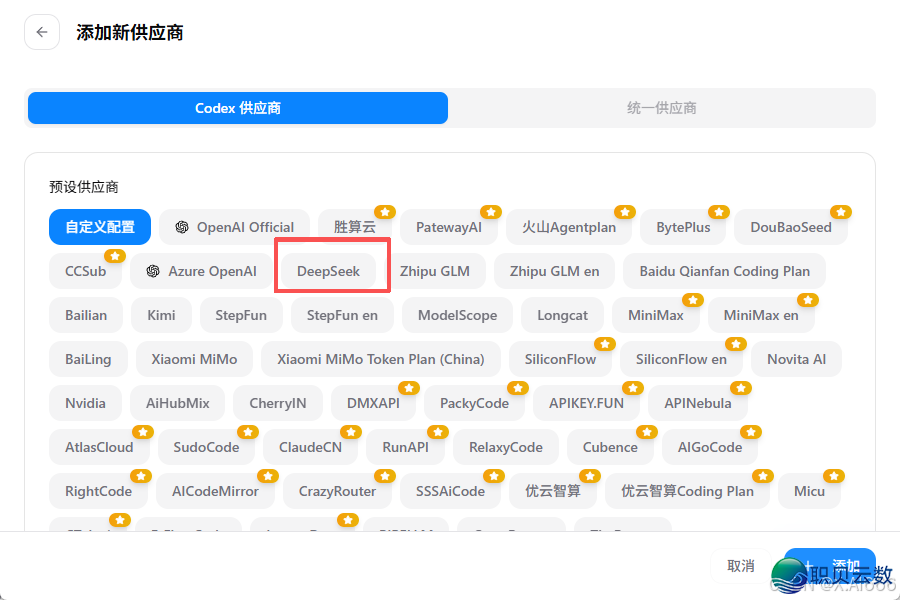This screenshot has height=600, width=900.
Task: Click the 取消 cancel button
Action: tap(741, 566)
